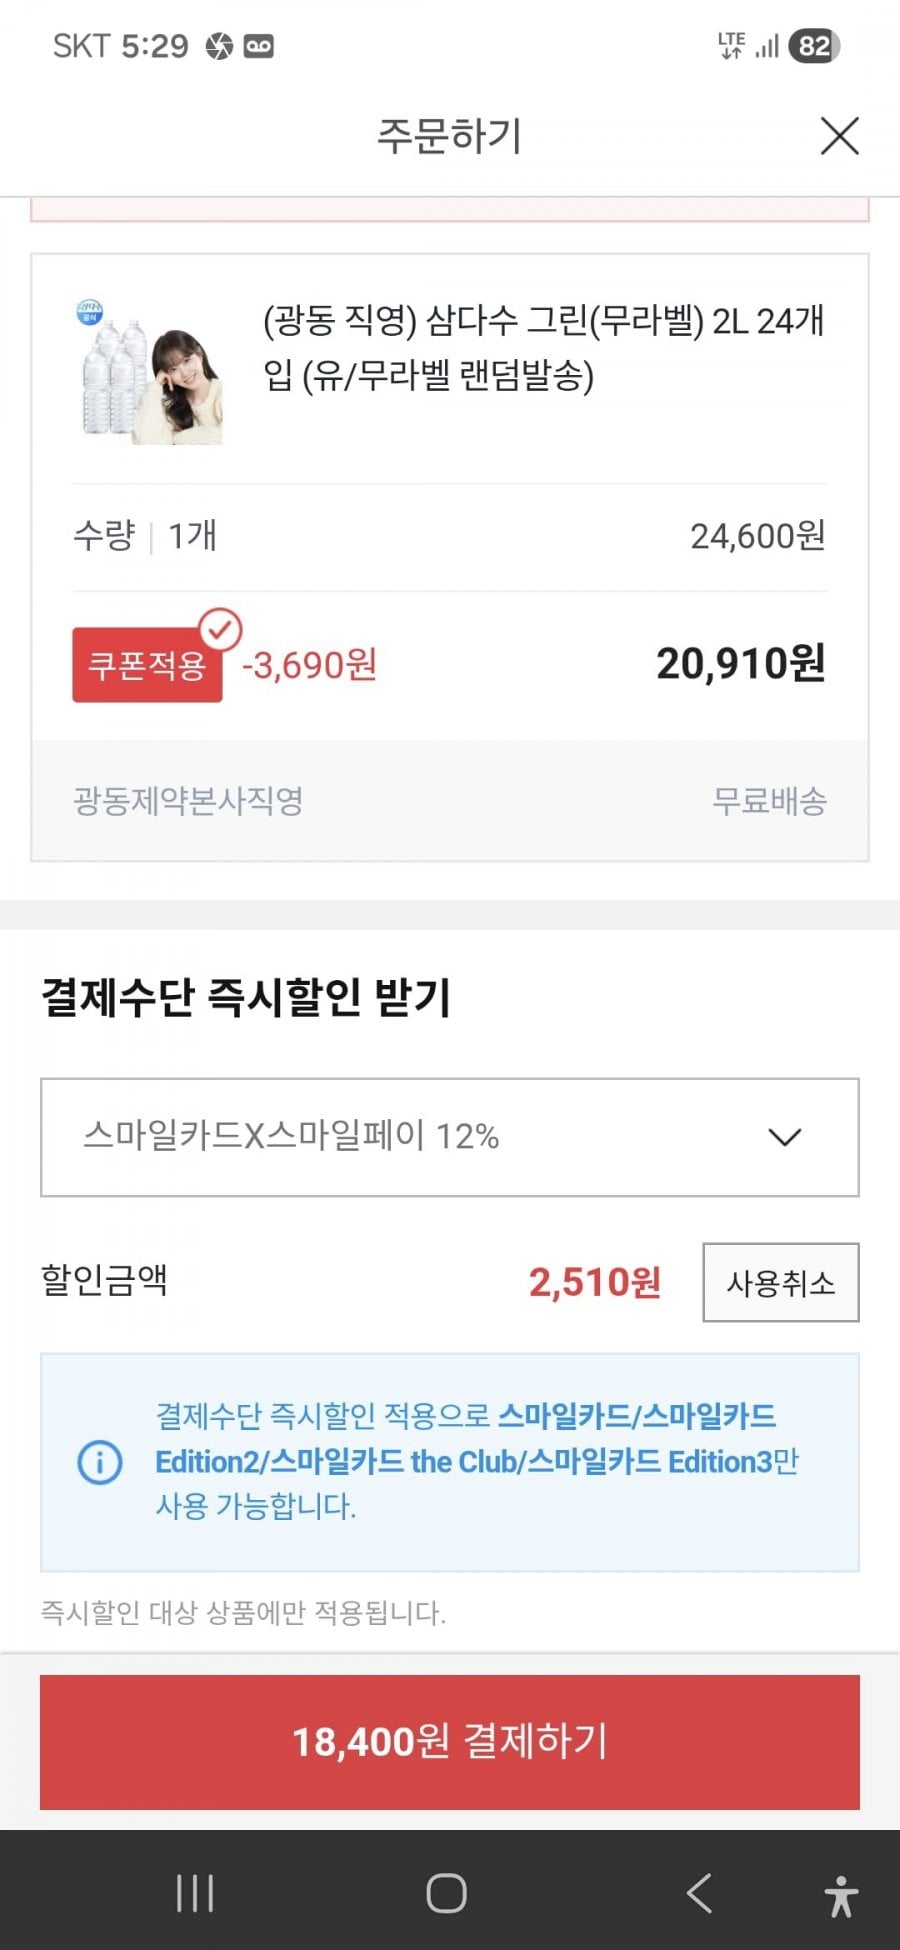
Task: Tap the camera shutter status icon
Action: click(219, 46)
